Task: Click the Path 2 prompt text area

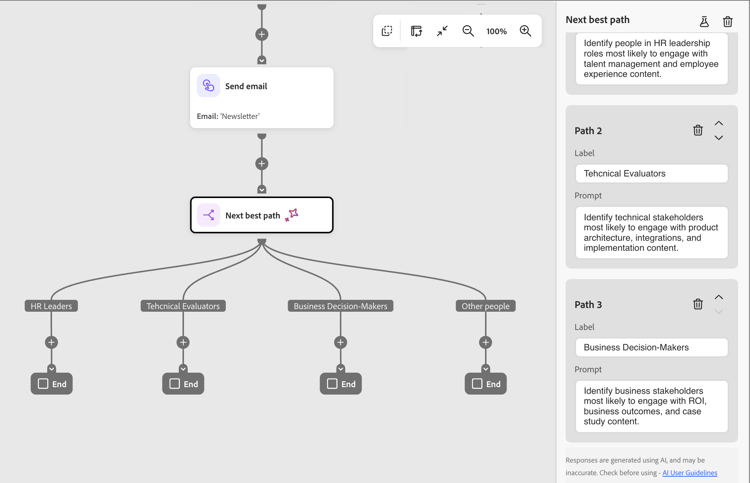Action: click(651, 232)
